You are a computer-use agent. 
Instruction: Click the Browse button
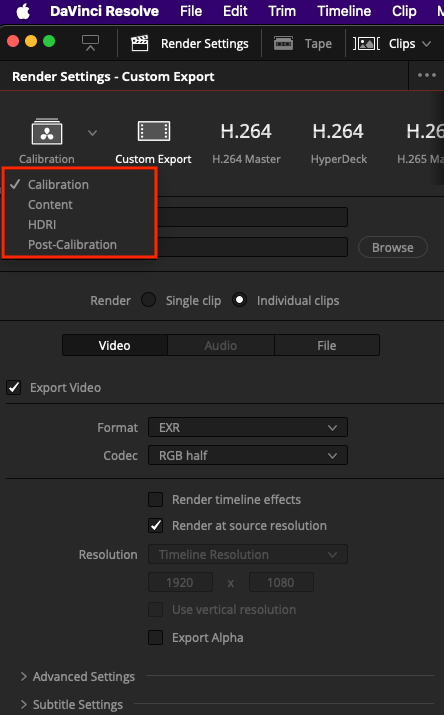[x=392, y=247]
